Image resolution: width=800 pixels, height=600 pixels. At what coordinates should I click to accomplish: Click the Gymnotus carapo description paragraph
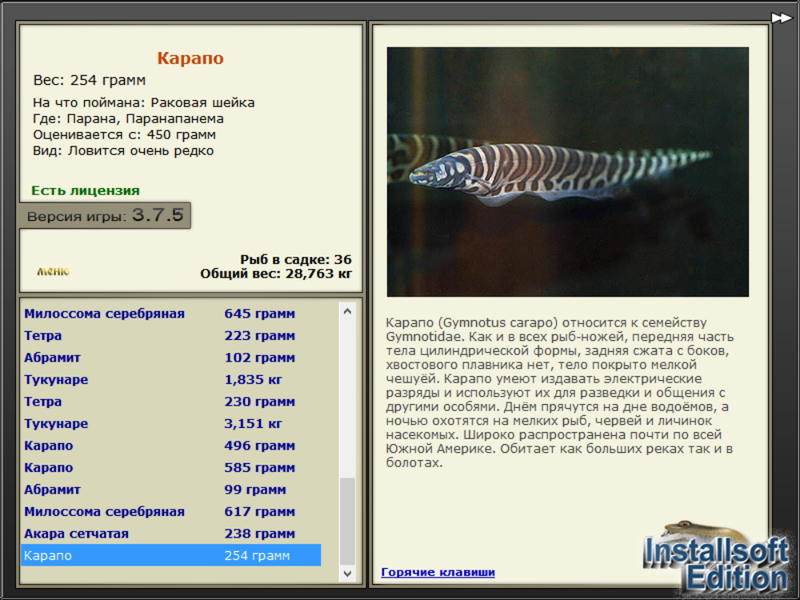coord(560,392)
